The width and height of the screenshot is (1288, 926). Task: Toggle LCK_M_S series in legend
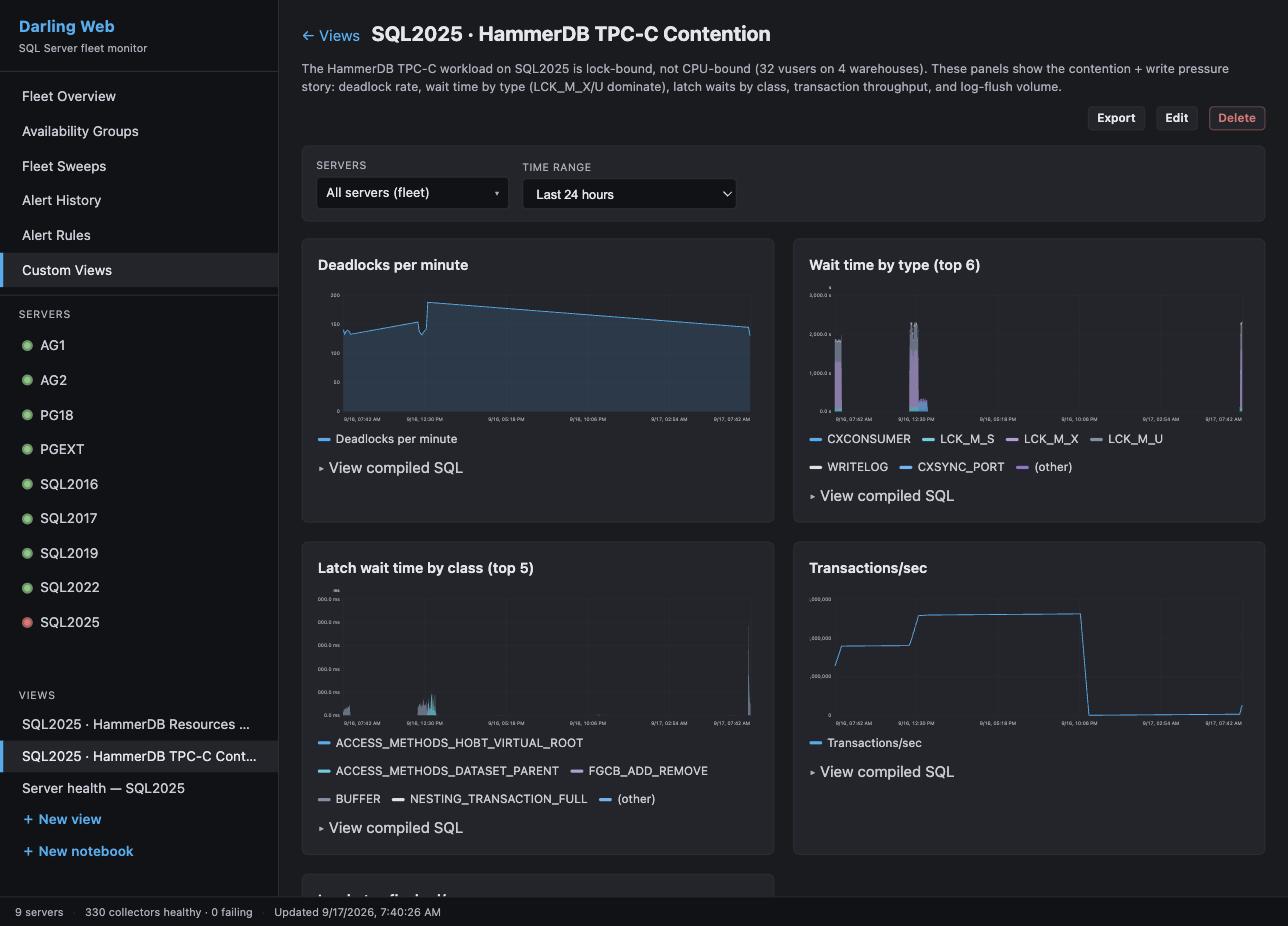[x=958, y=439]
